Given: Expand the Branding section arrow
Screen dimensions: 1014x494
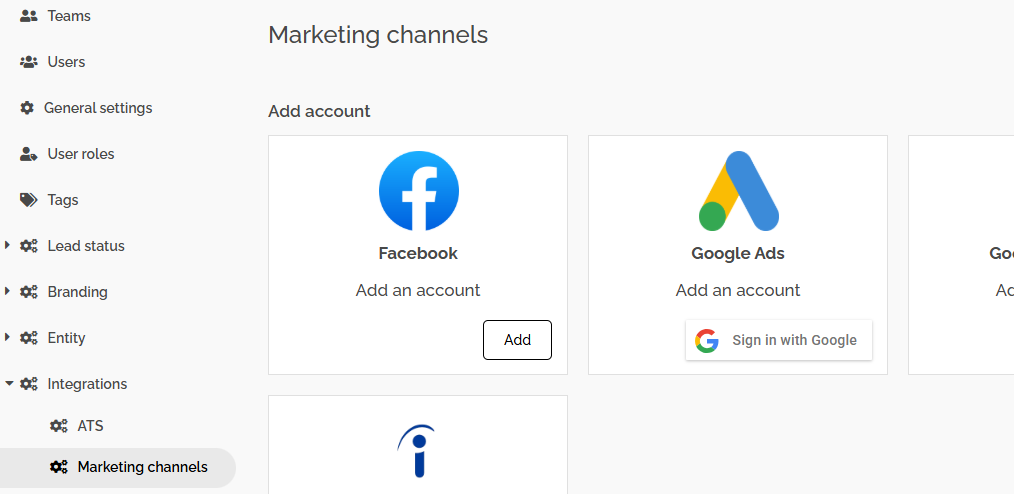Looking at the screenshot, I should (8, 292).
